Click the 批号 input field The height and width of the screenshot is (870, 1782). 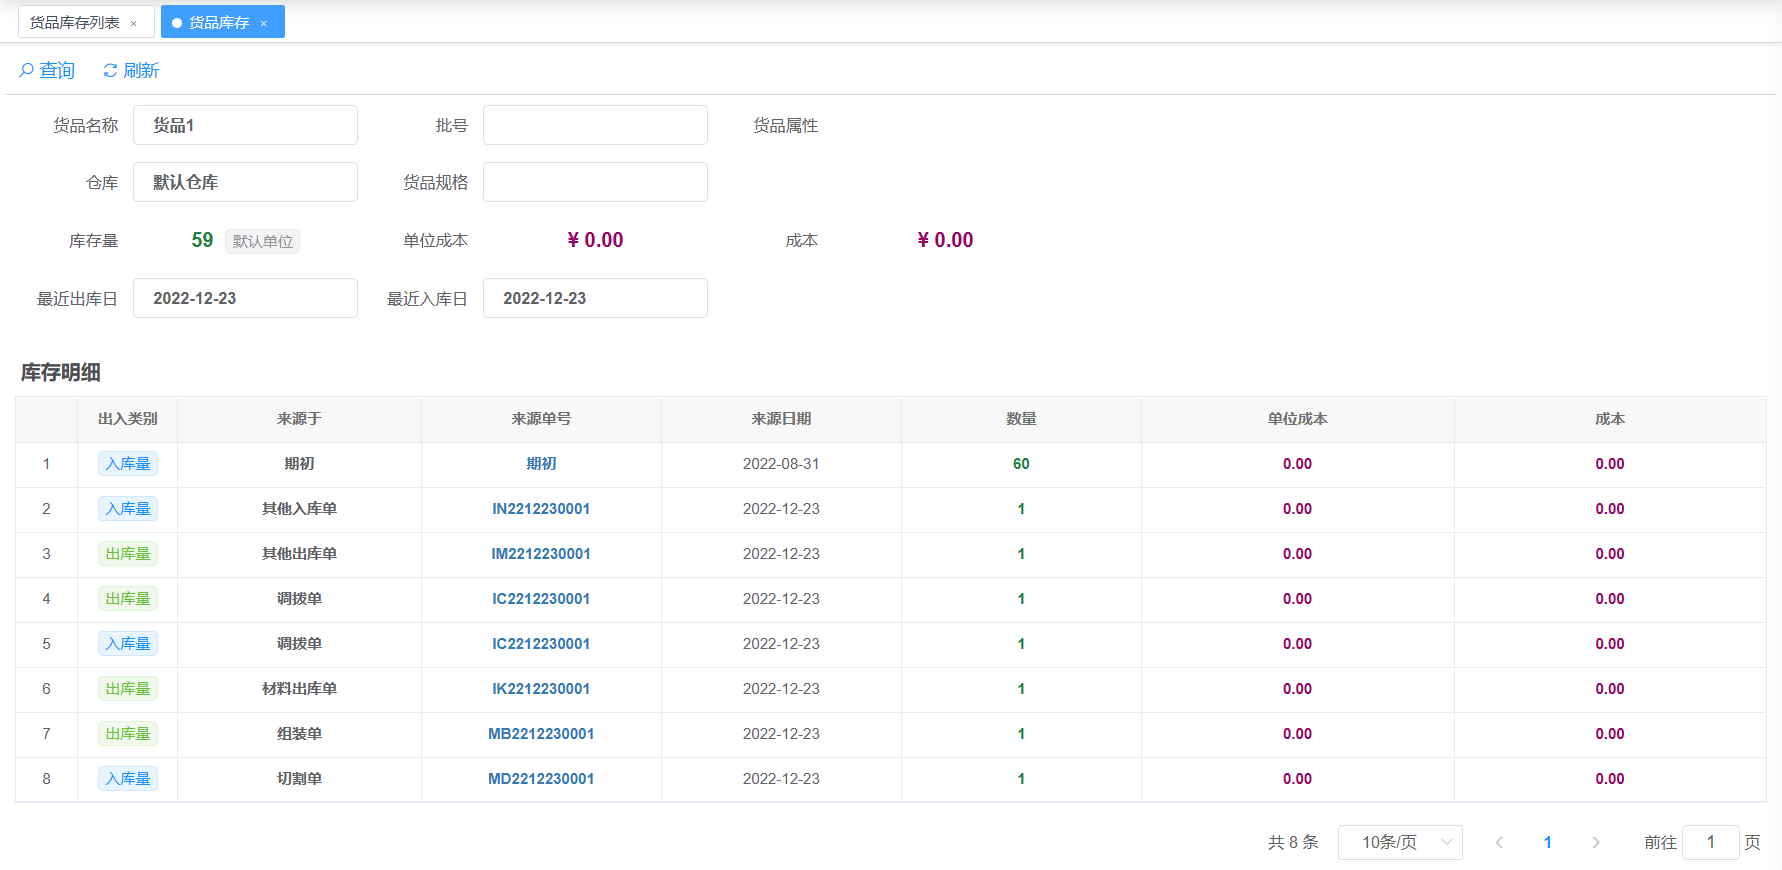(x=595, y=125)
